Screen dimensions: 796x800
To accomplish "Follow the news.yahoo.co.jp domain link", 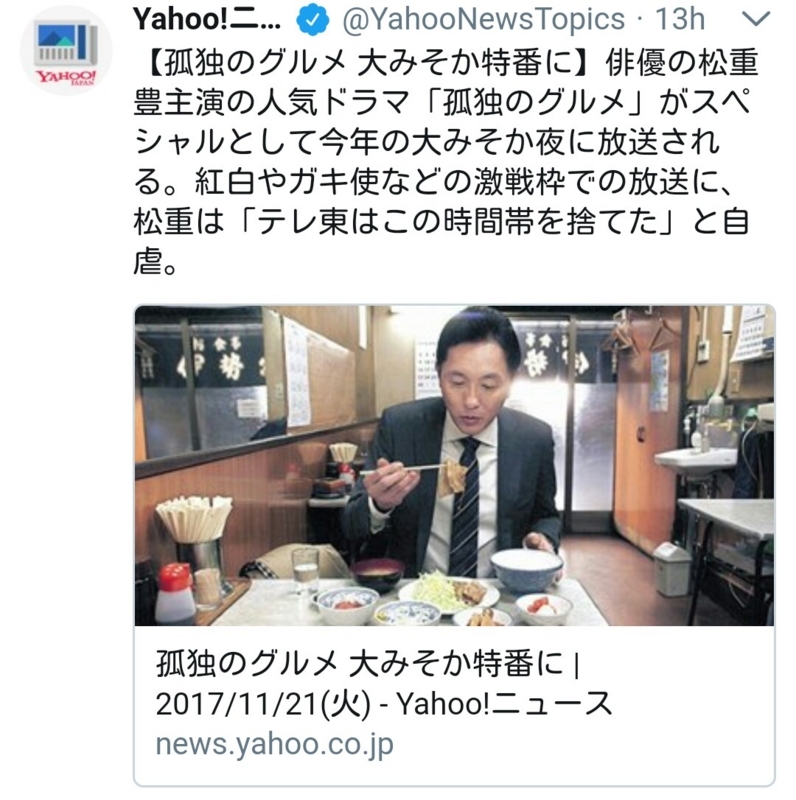I will pyautogui.click(x=275, y=745).
